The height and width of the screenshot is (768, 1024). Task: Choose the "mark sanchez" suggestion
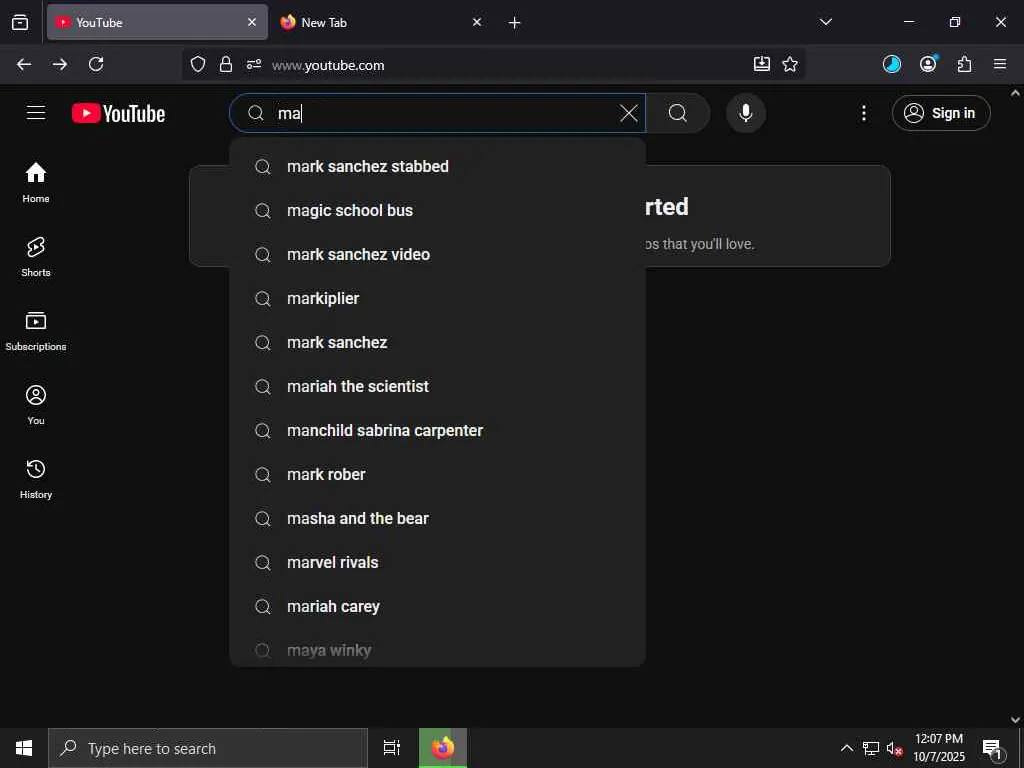(438, 342)
